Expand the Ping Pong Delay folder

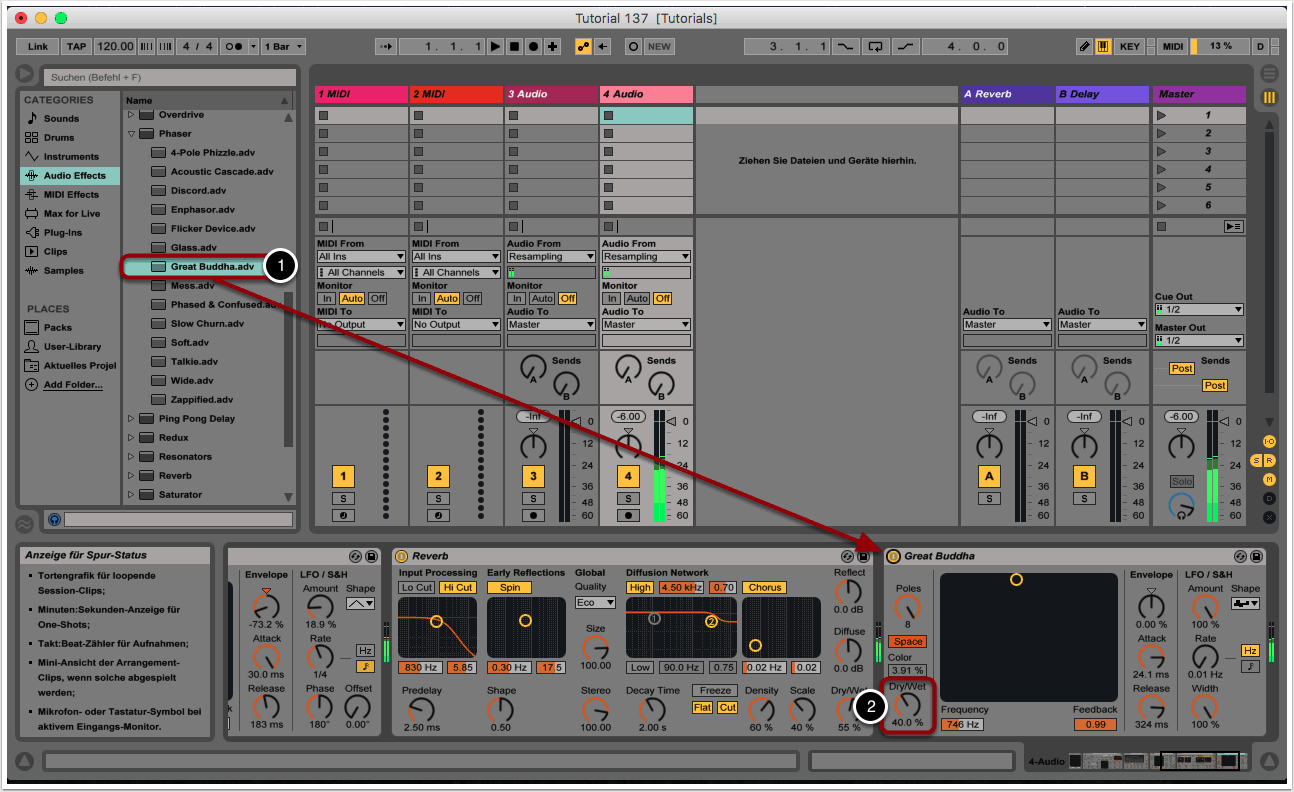[x=131, y=419]
